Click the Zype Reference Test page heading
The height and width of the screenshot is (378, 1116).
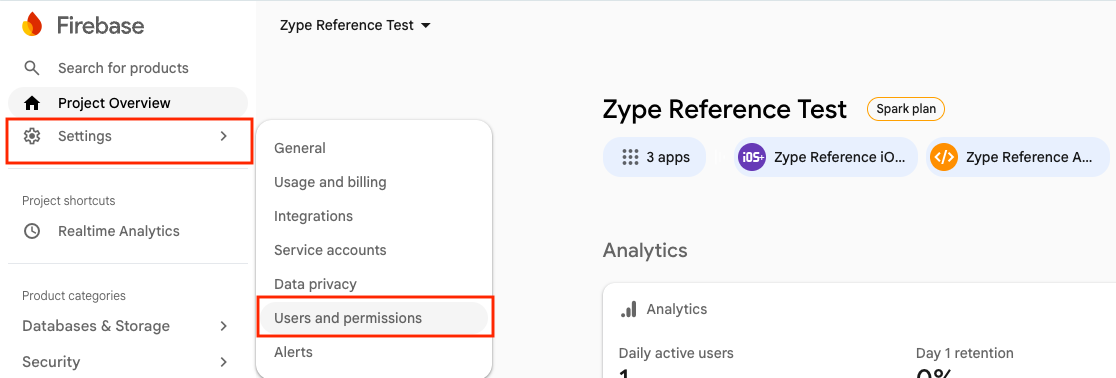[725, 110]
